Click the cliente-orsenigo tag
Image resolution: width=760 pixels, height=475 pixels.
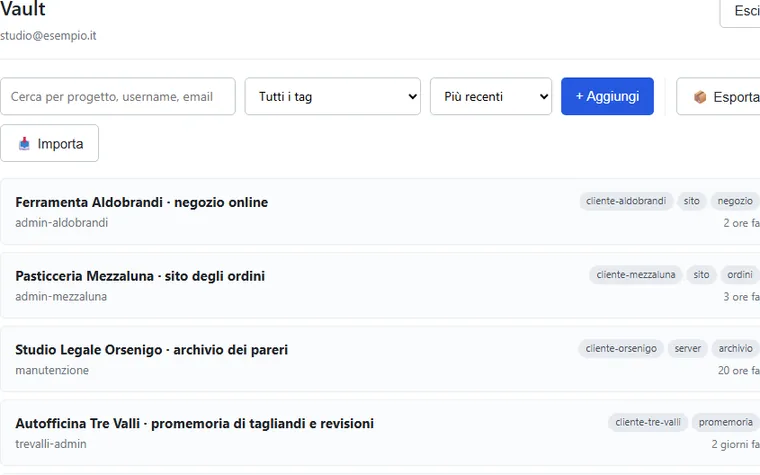click(x=621, y=348)
